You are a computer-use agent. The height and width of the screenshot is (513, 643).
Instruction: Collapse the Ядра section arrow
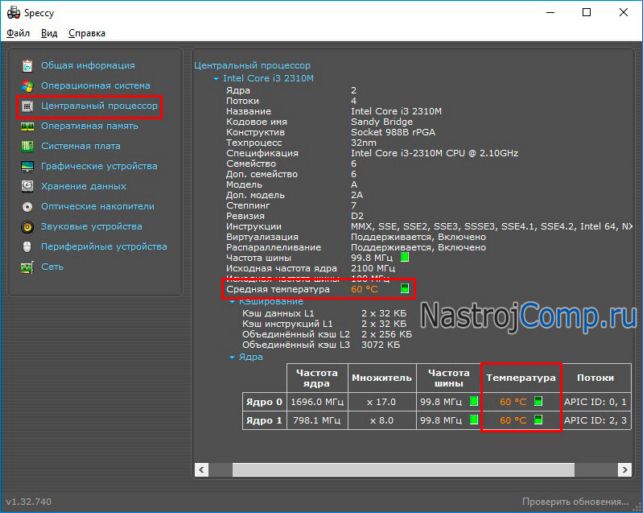pos(232,358)
